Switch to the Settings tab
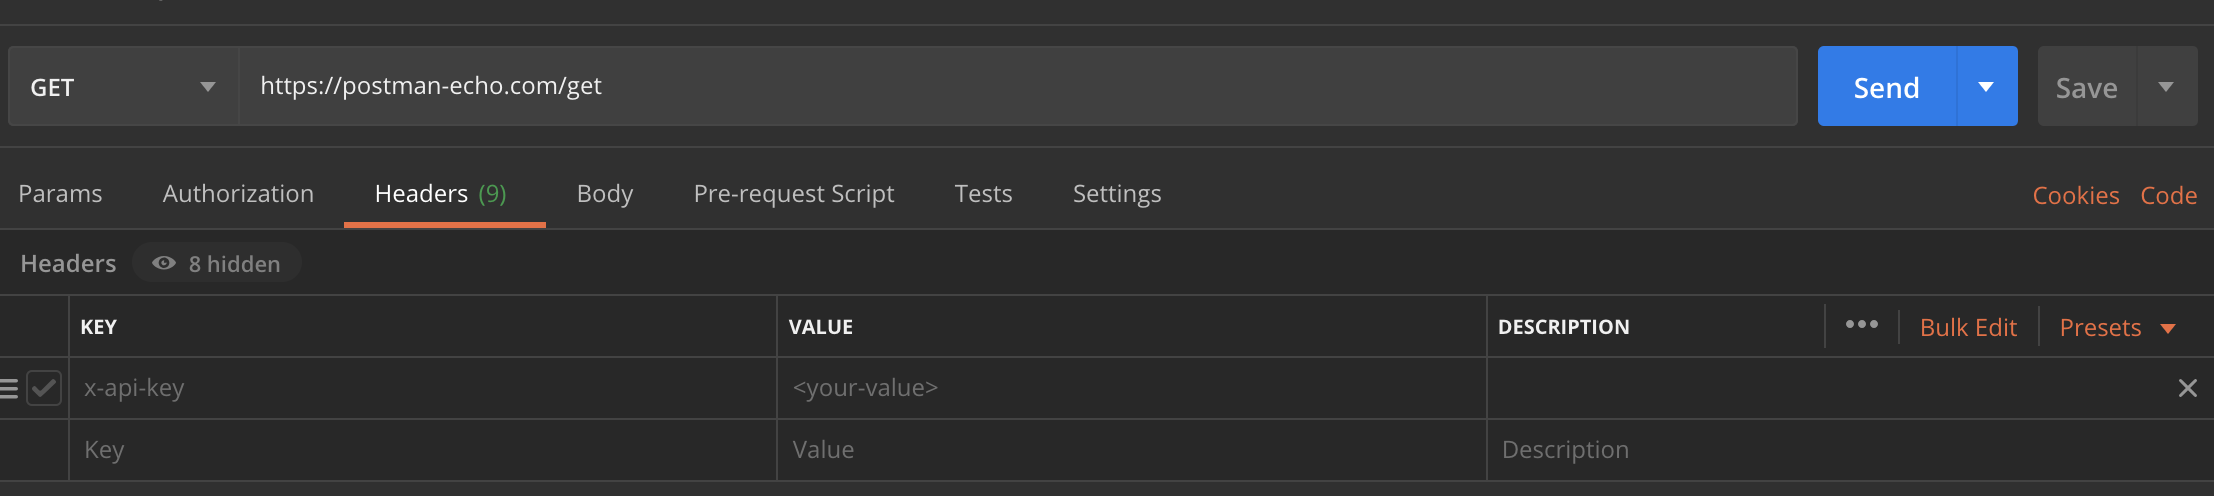 coord(1117,193)
